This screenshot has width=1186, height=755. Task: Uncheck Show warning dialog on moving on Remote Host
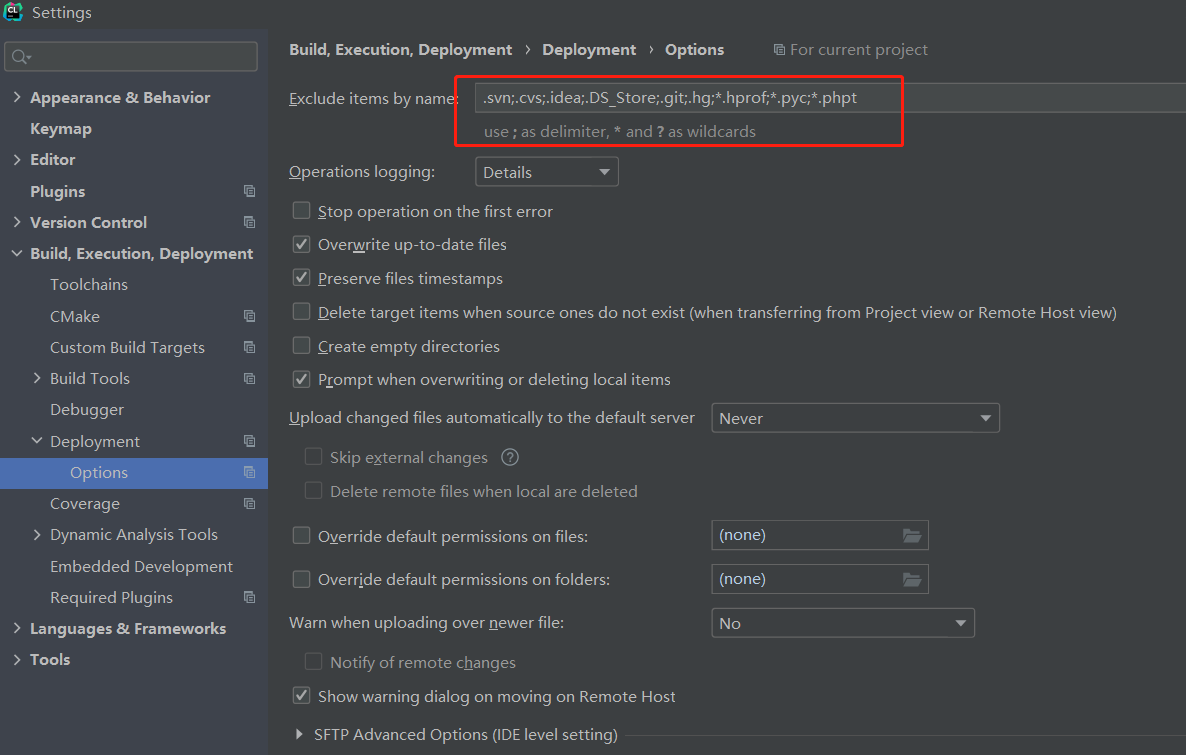click(x=301, y=696)
